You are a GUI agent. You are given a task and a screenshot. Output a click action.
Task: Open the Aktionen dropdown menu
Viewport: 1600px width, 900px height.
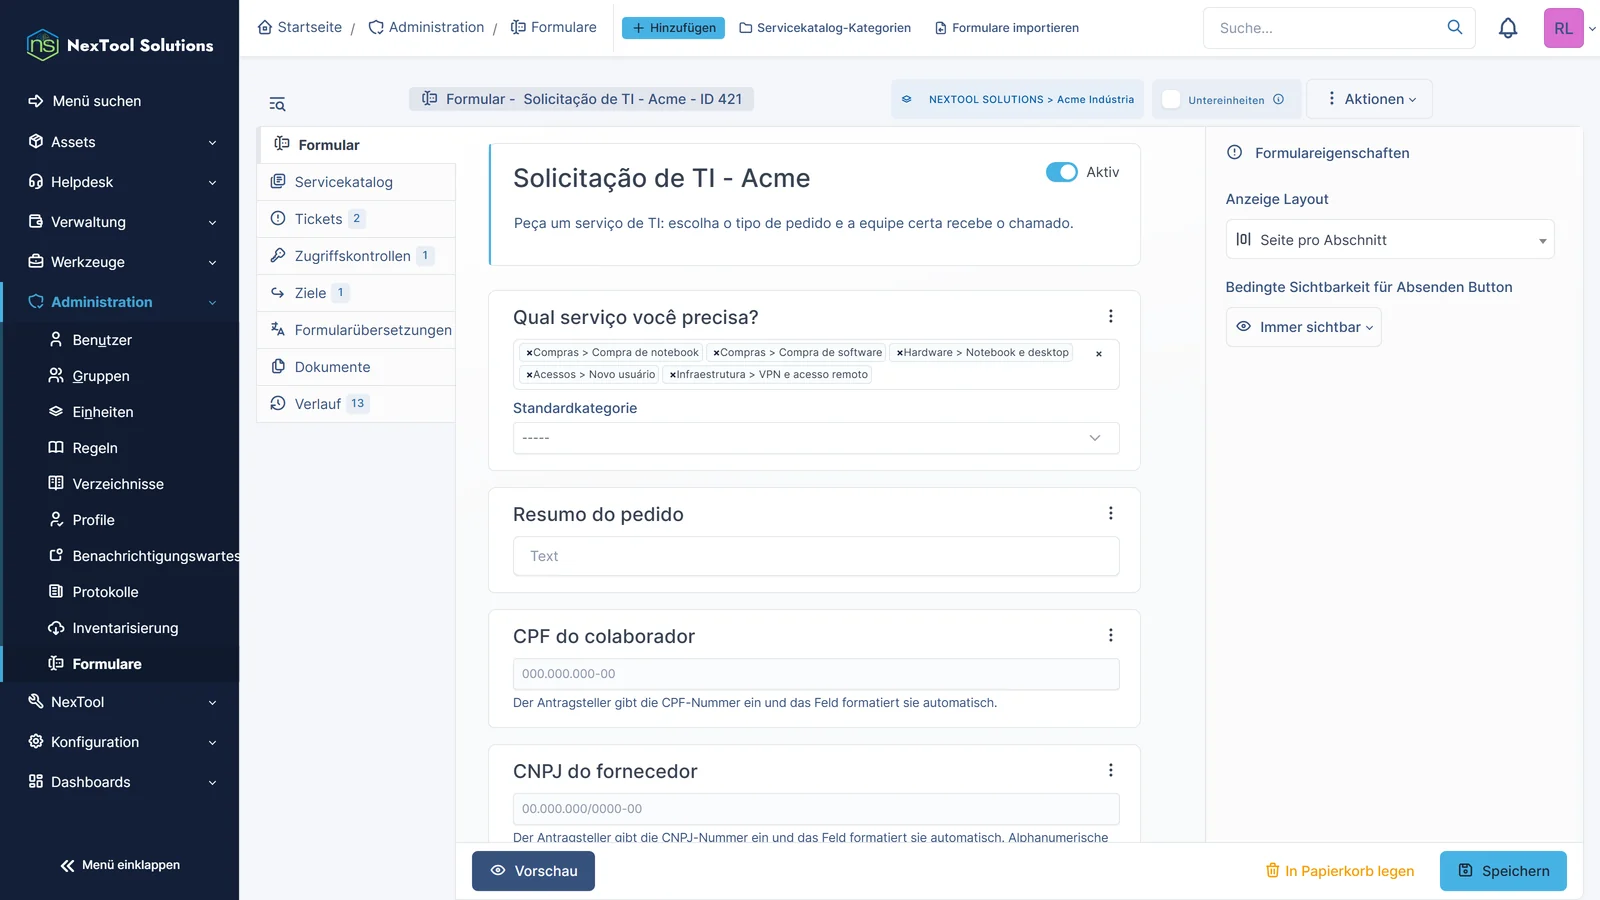1370,99
